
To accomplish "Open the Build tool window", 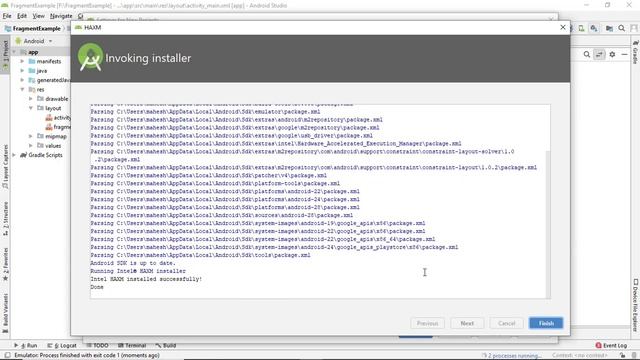I will click(166, 345).
